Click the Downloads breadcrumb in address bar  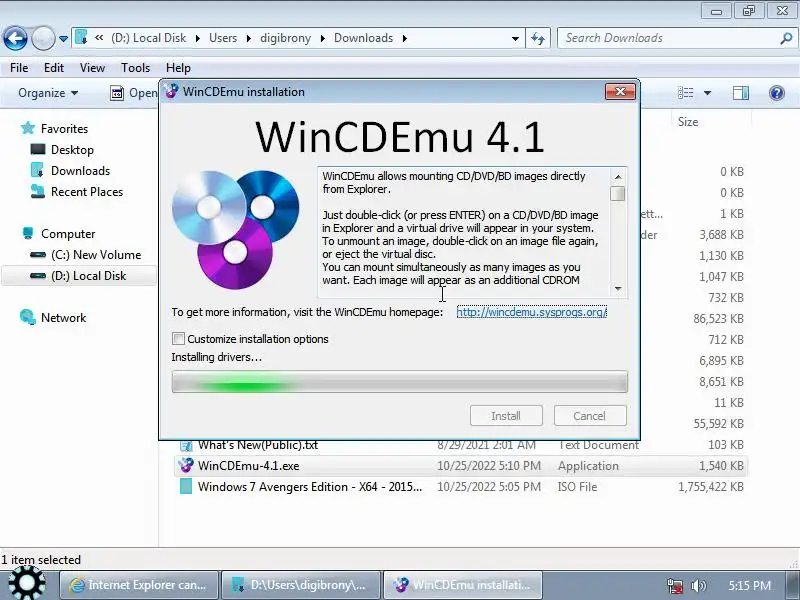coord(363,38)
